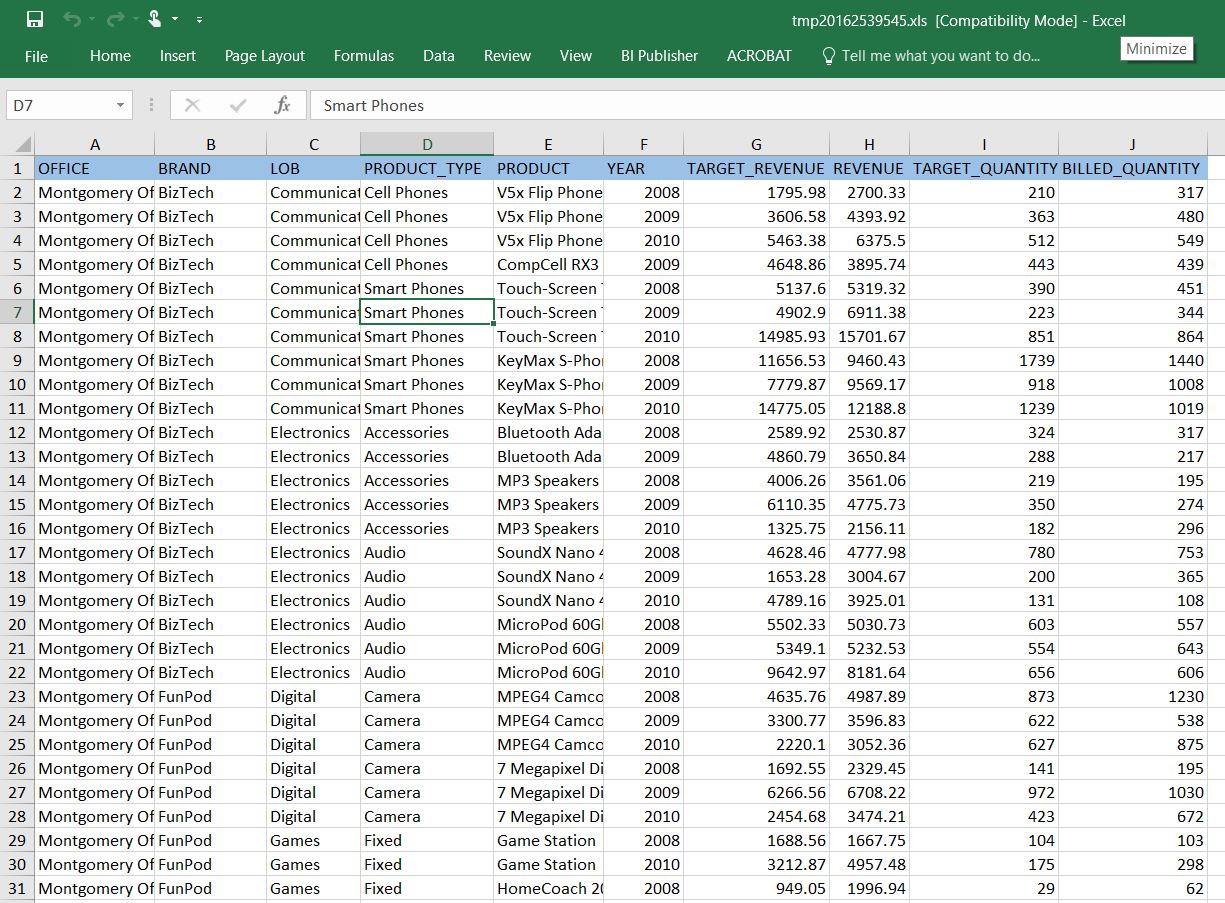Click the Redo arrow icon
Image resolution: width=1225 pixels, height=903 pixels.
click(x=113, y=19)
